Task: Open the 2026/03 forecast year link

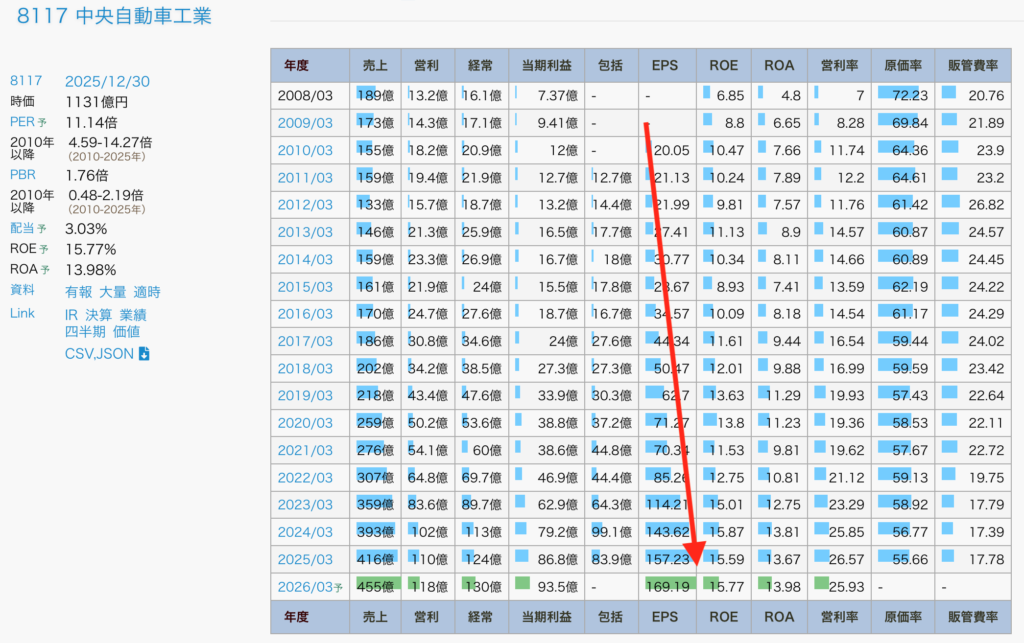Action: [305, 587]
